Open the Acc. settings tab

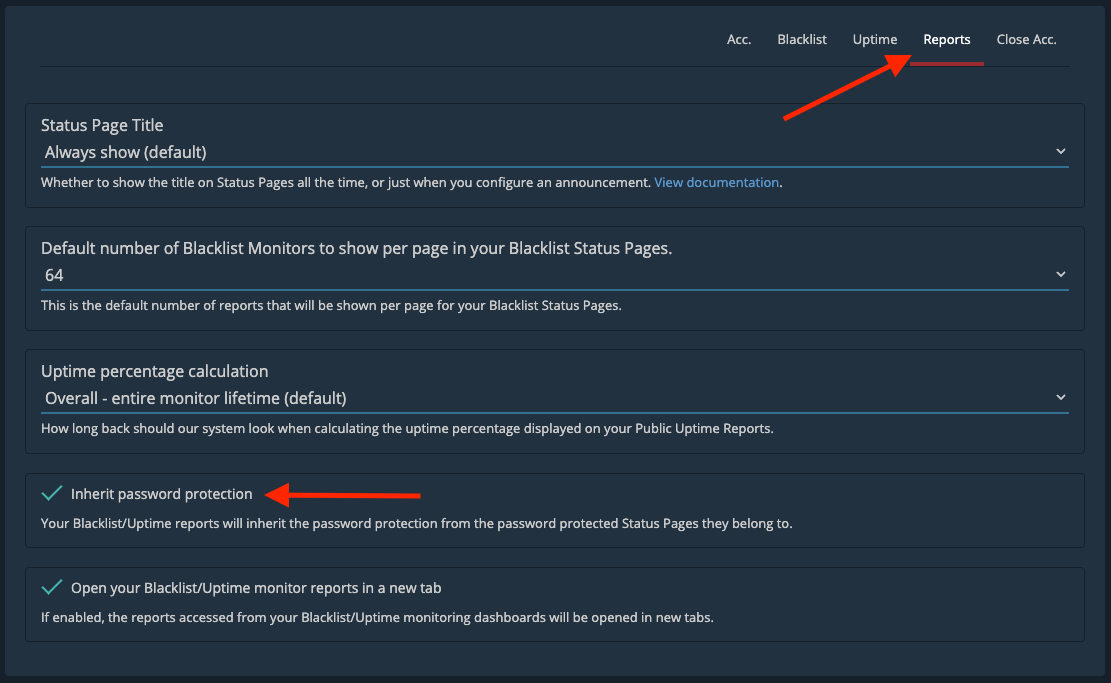coord(738,40)
